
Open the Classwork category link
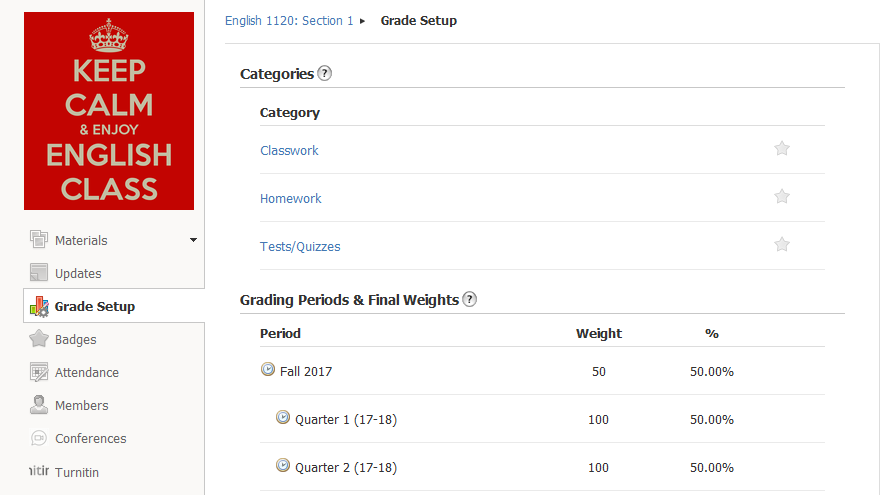[x=289, y=150]
